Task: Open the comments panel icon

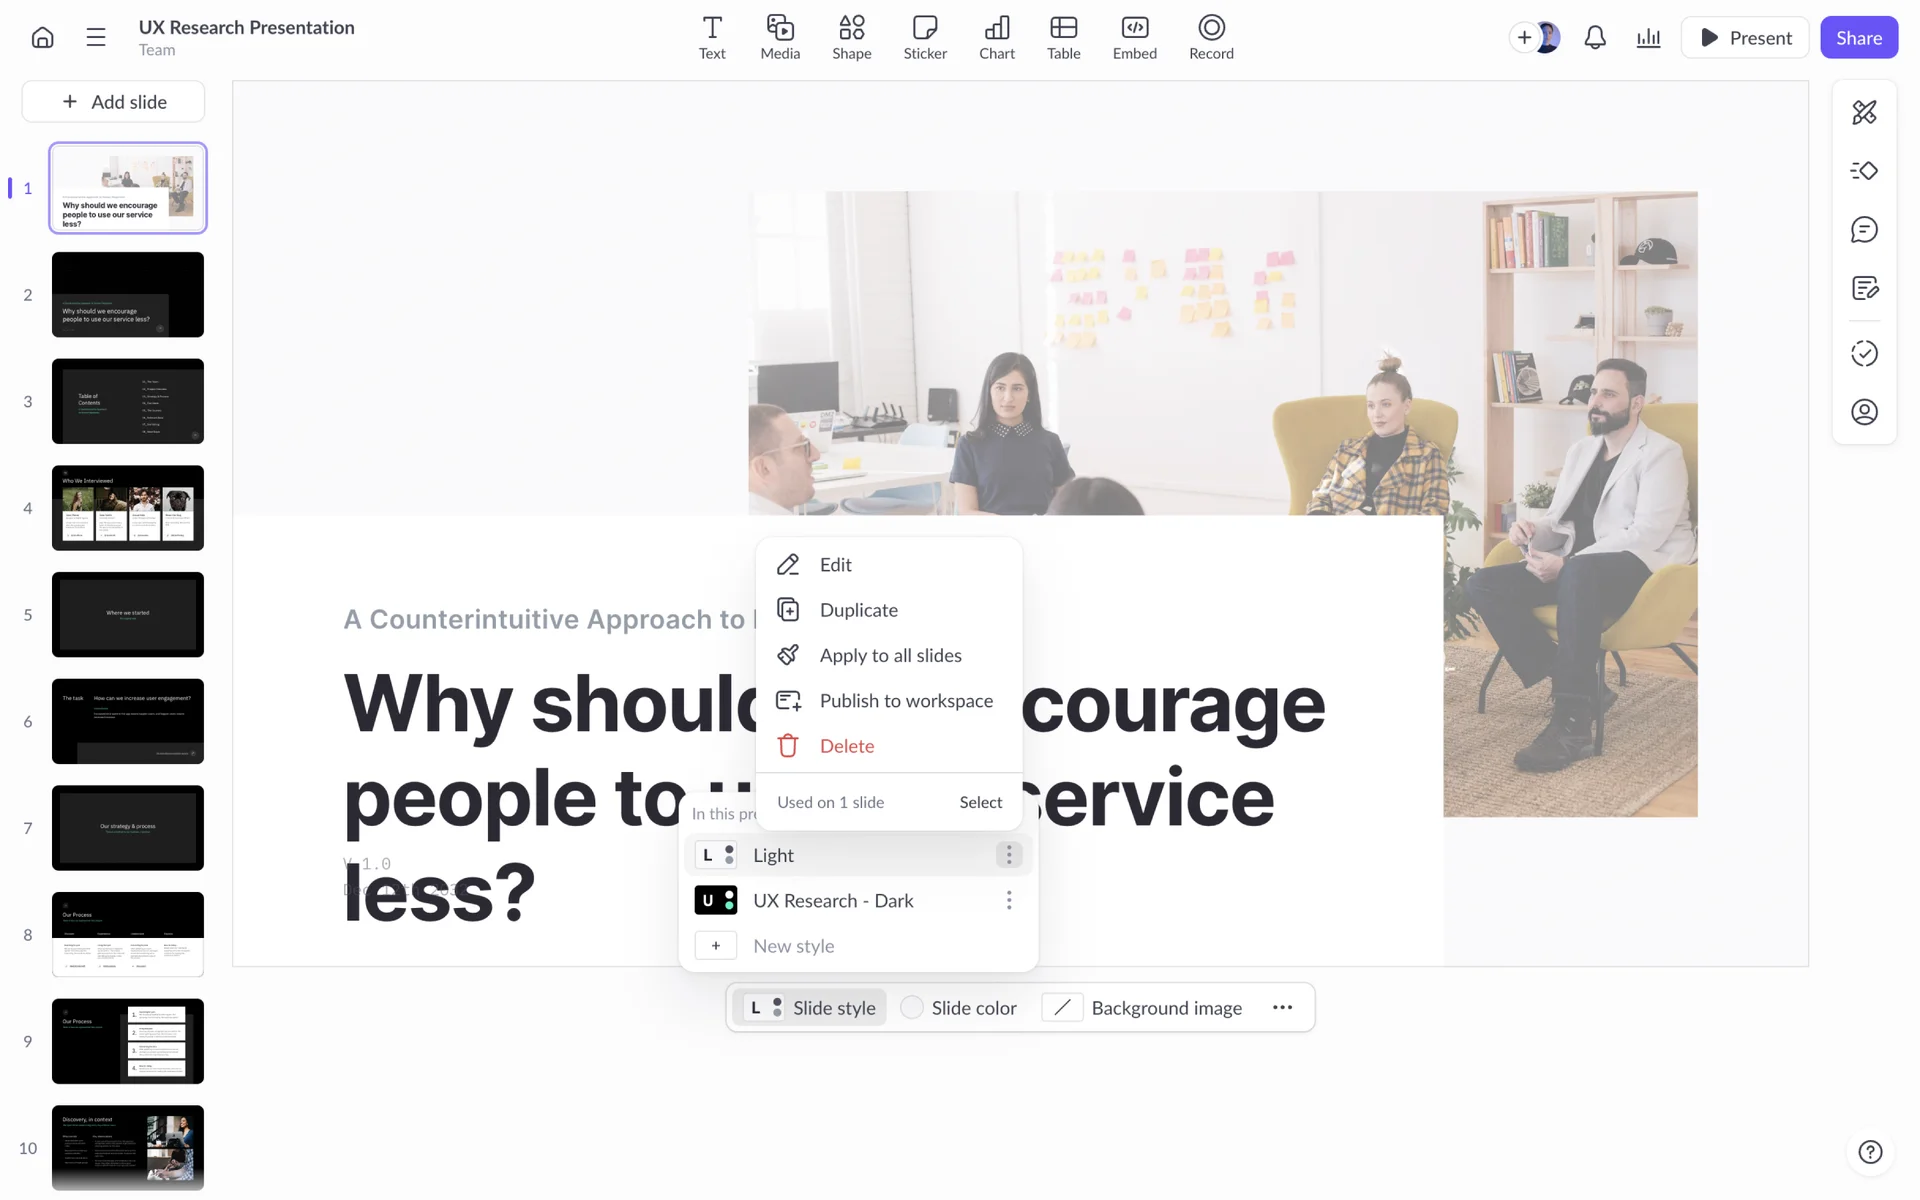Action: pyautogui.click(x=1864, y=230)
